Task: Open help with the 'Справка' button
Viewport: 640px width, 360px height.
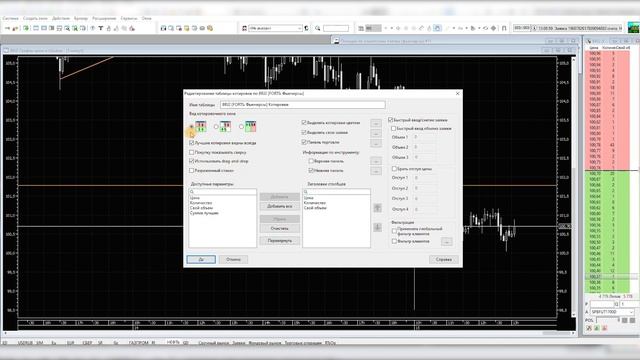Action: tap(444, 260)
